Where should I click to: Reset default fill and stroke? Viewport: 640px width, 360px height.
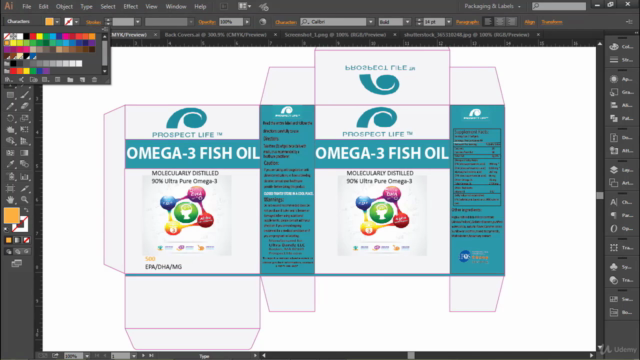[6, 230]
